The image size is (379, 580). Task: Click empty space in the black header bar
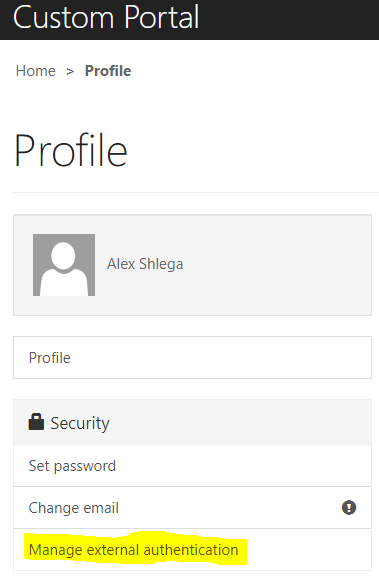[x=288, y=20]
